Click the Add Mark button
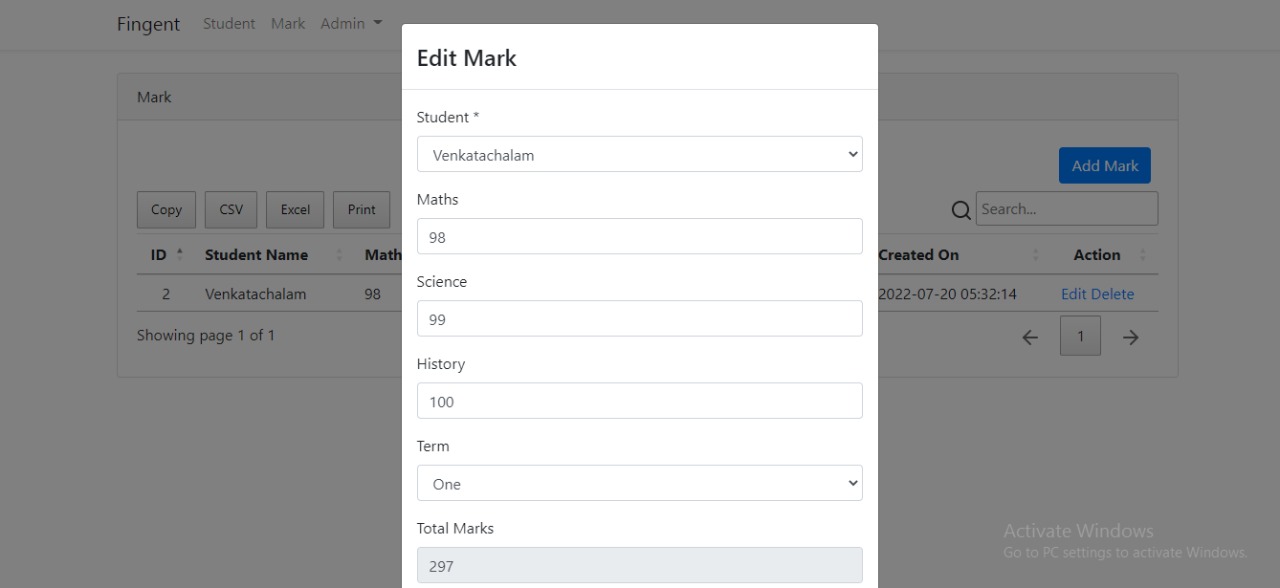 (x=1104, y=165)
